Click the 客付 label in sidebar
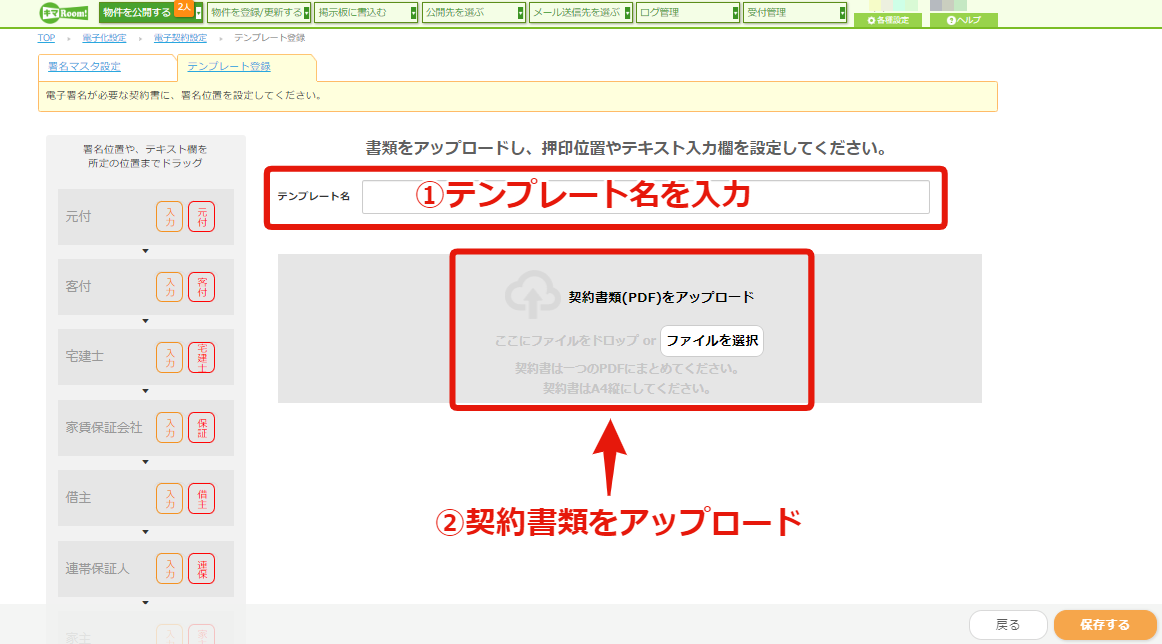 pos(79,287)
